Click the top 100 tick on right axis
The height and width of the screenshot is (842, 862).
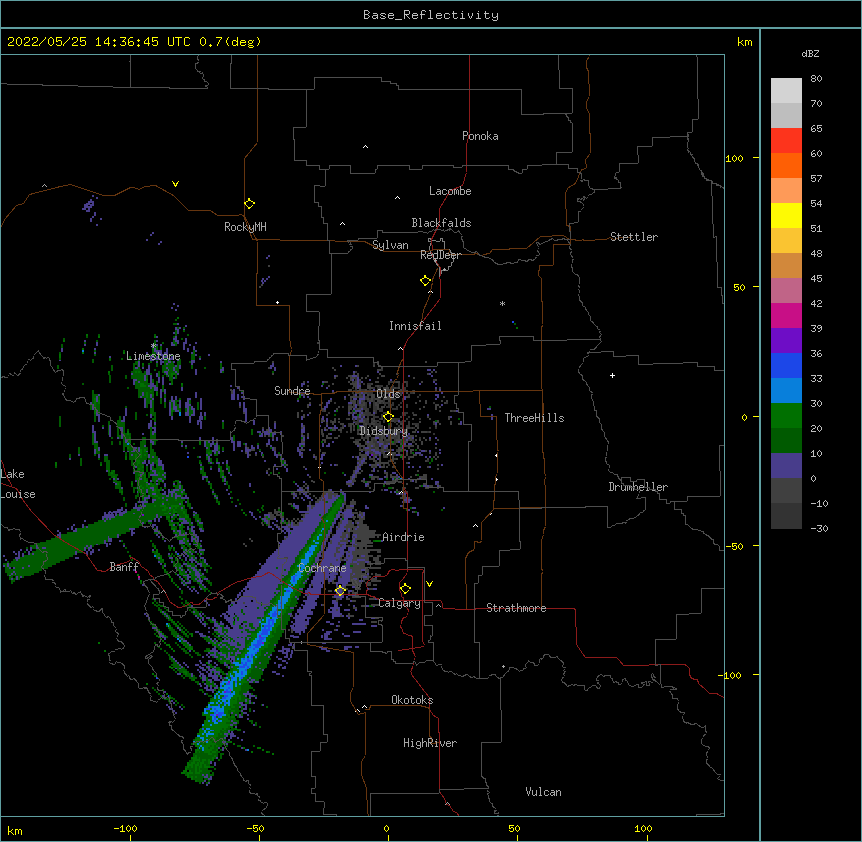pyautogui.click(x=734, y=158)
